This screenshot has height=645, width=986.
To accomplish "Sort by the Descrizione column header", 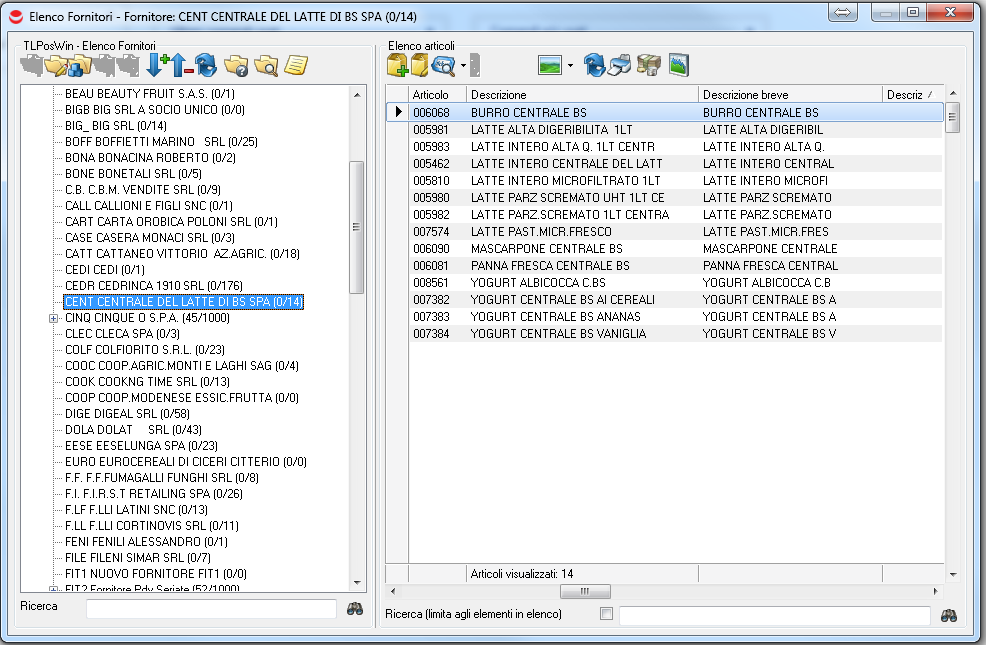I will coord(582,95).
